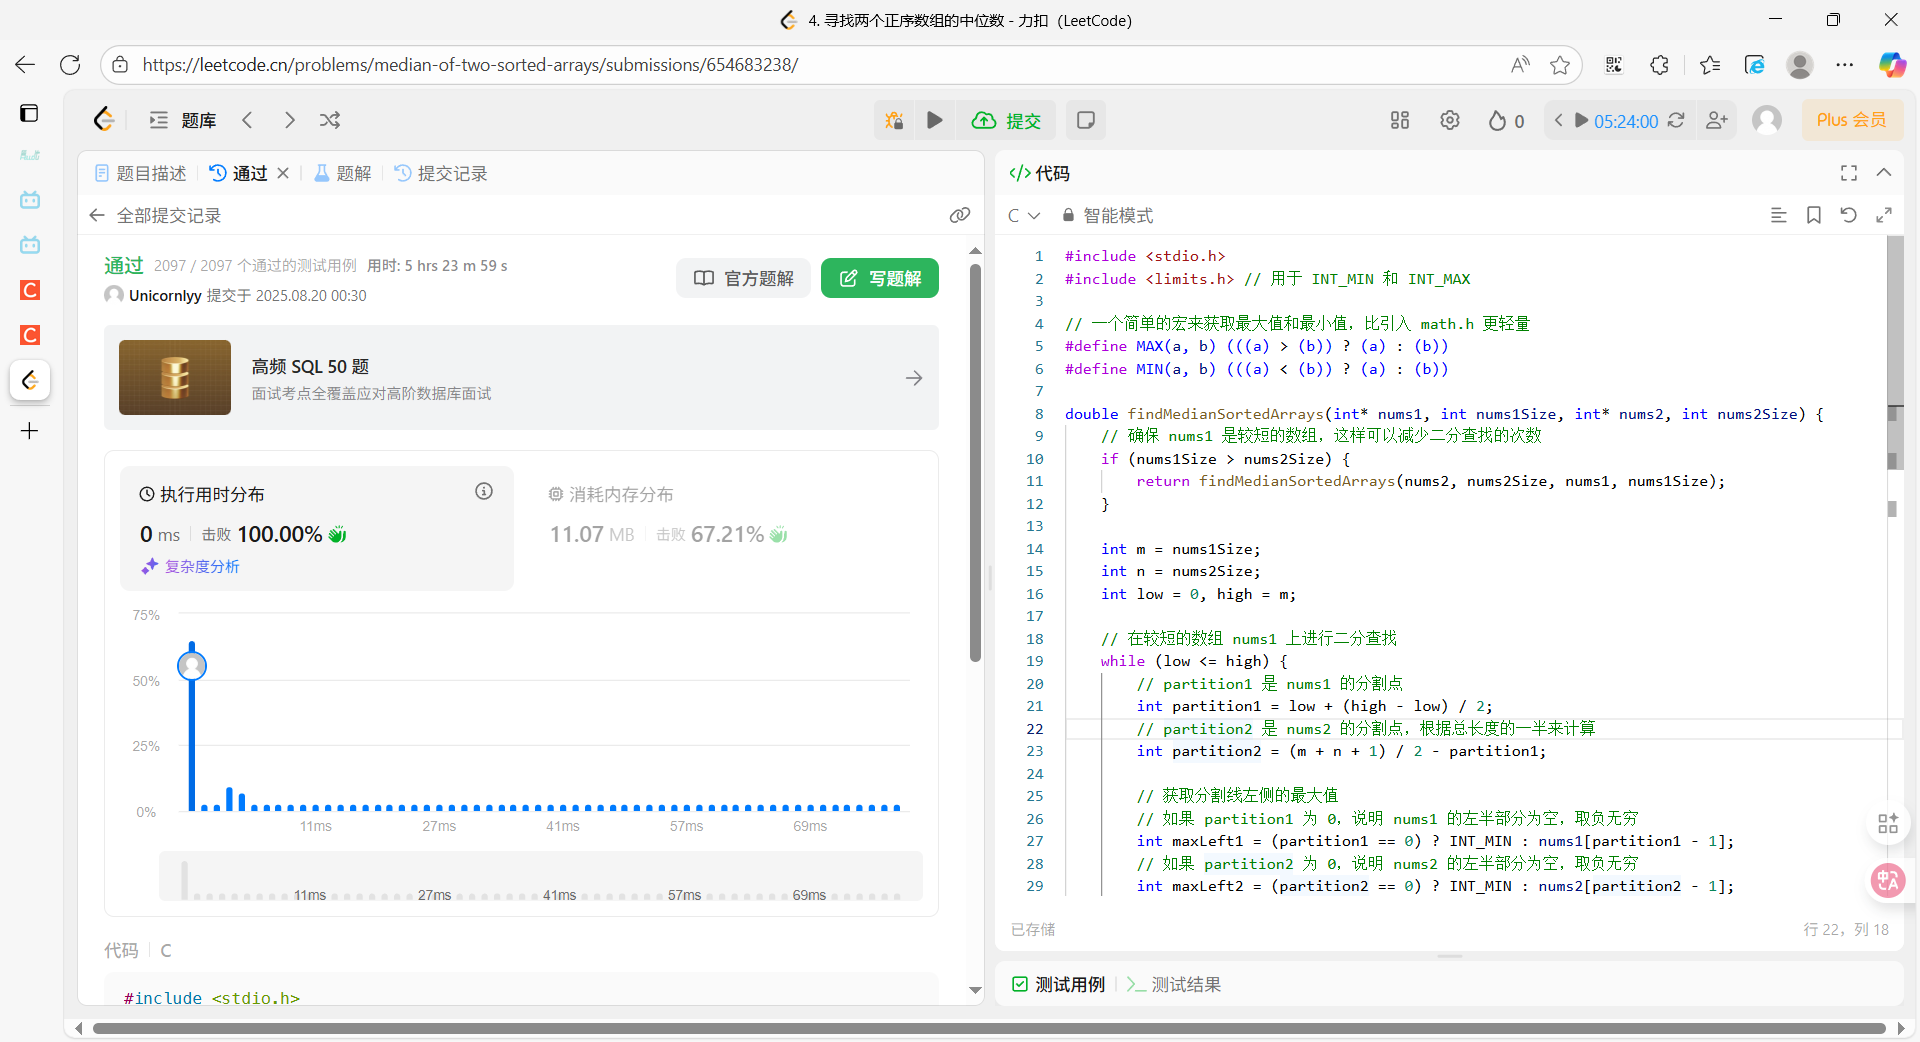The height and width of the screenshot is (1042, 1920).
Task: Open the 提交记录 tab
Action: [441, 173]
